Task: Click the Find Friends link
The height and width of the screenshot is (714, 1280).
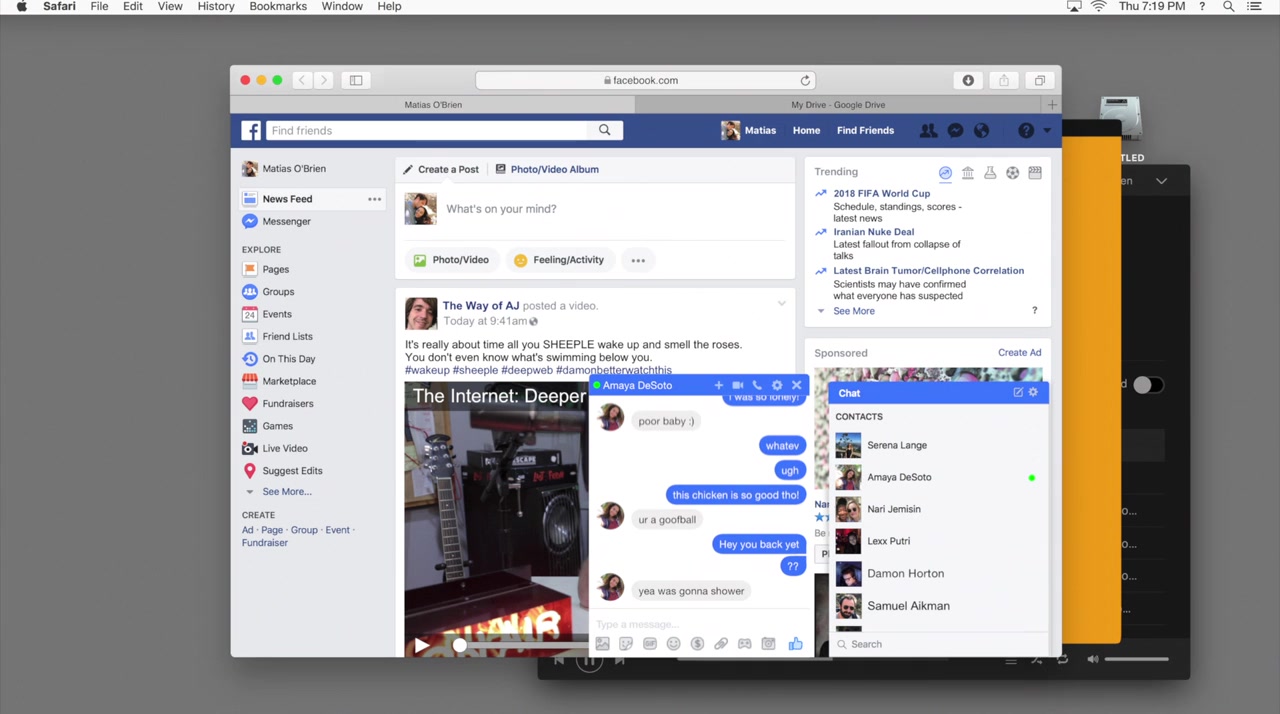Action: tap(865, 131)
